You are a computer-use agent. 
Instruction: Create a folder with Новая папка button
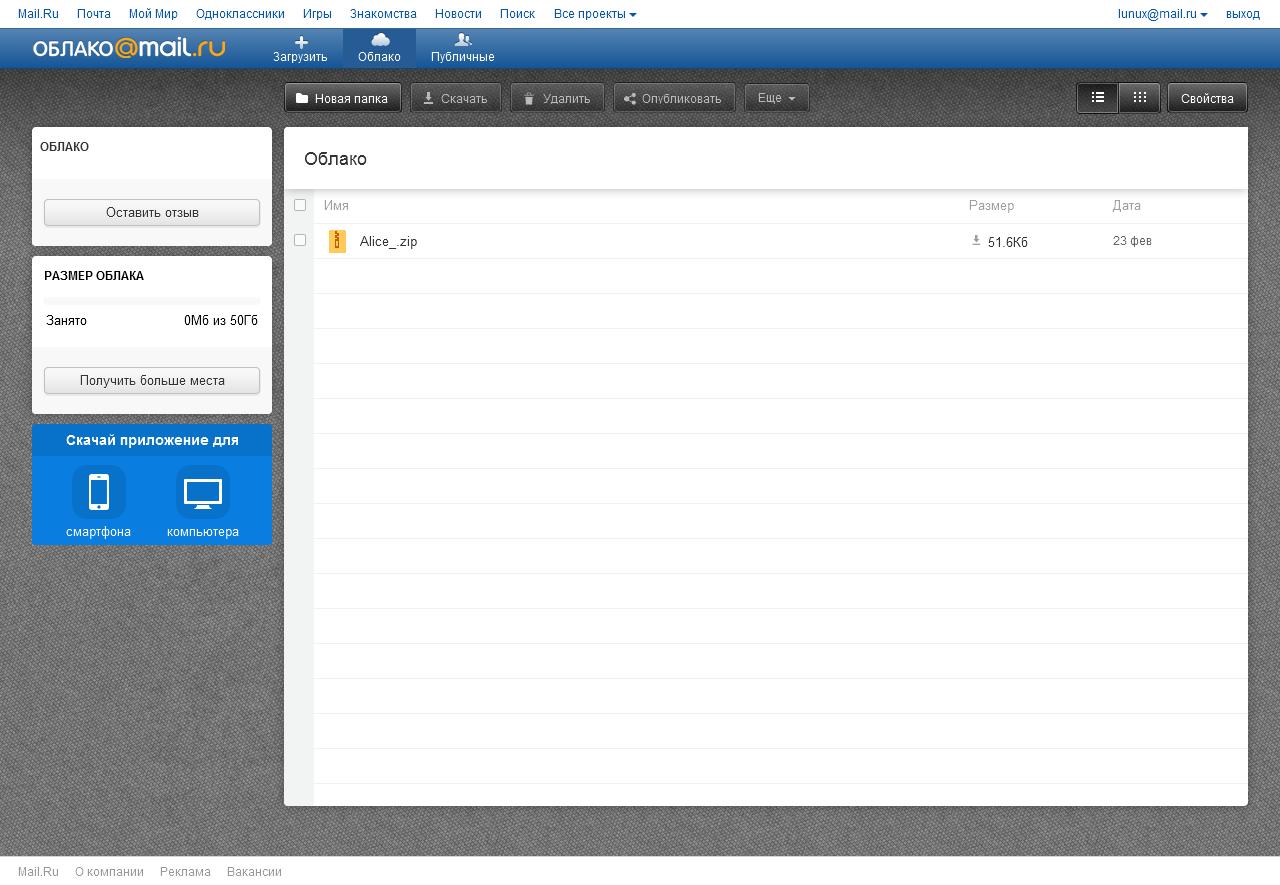pos(343,98)
